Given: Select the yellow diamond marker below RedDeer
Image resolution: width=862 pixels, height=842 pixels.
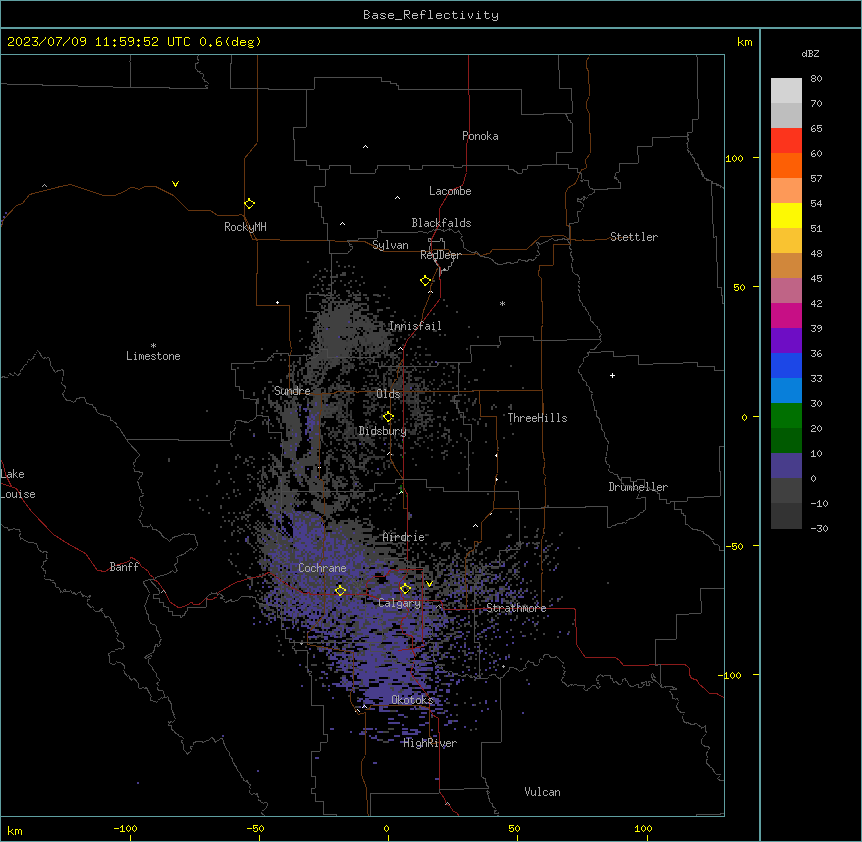Looking at the screenshot, I should (425, 281).
